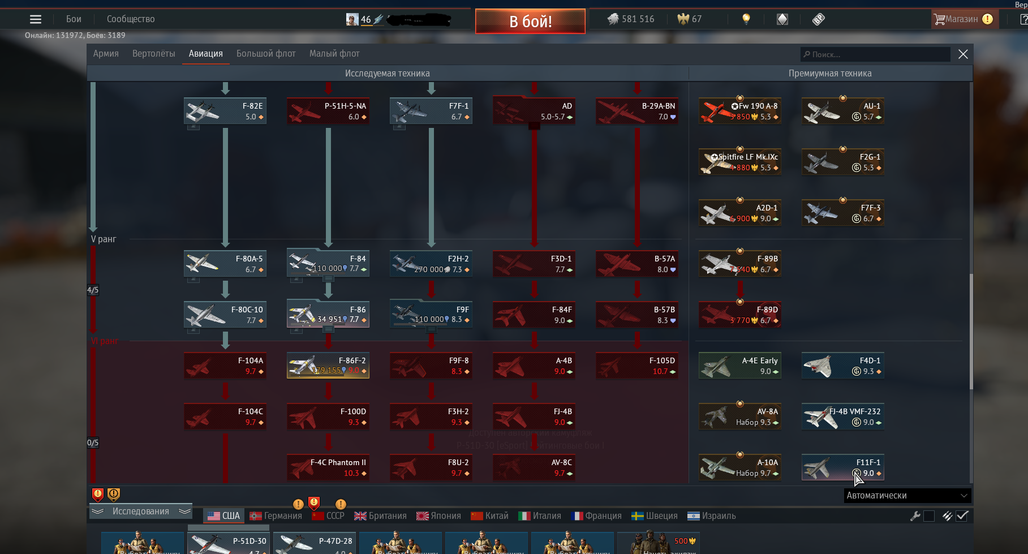Select the AV-8C aircraft card
This screenshot has width=1028, height=554.
click(534, 467)
